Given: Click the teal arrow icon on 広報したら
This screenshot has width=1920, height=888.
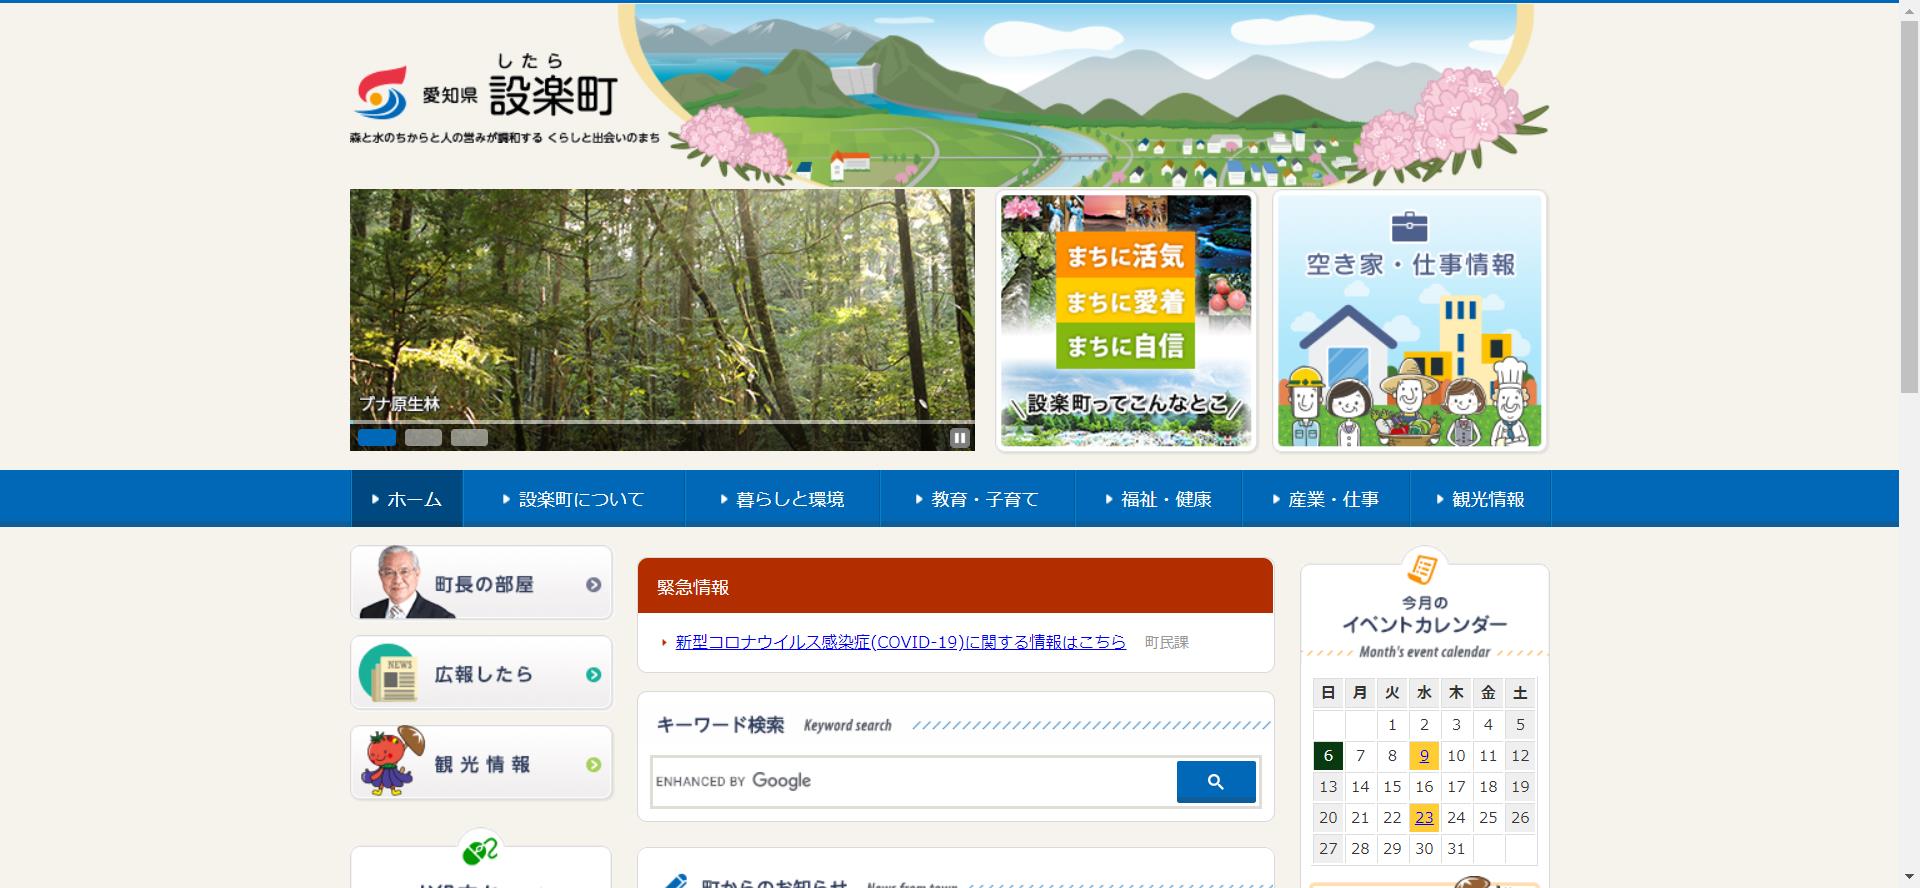Looking at the screenshot, I should tap(593, 675).
